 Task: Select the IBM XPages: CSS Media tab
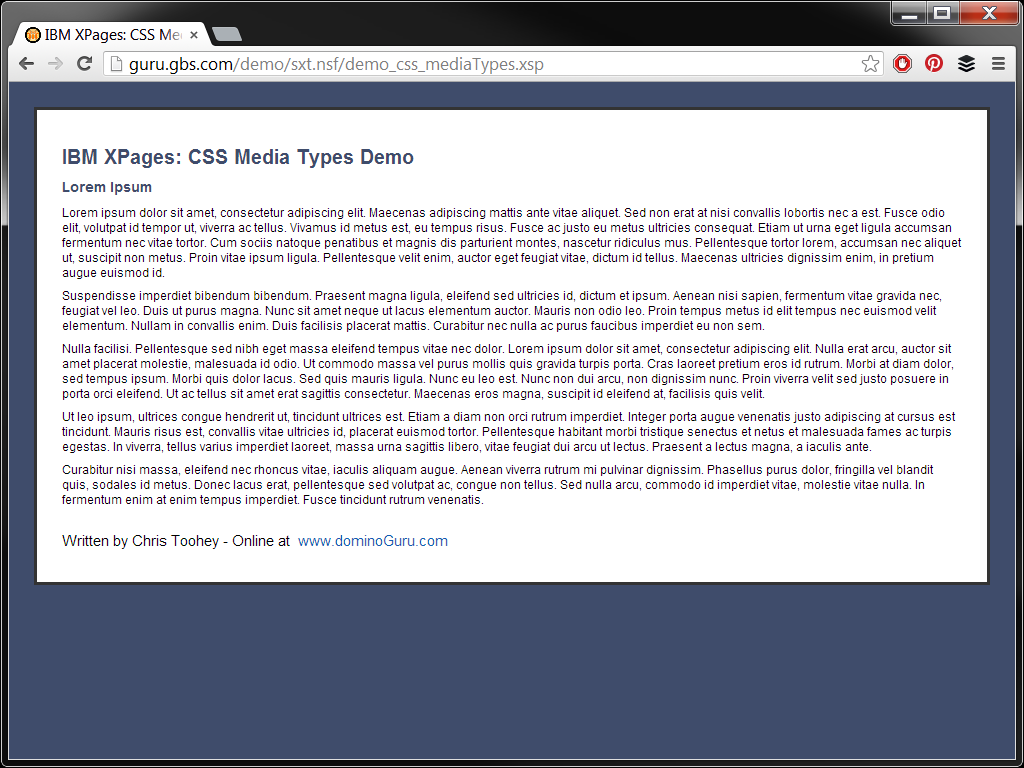click(x=110, y=35)
